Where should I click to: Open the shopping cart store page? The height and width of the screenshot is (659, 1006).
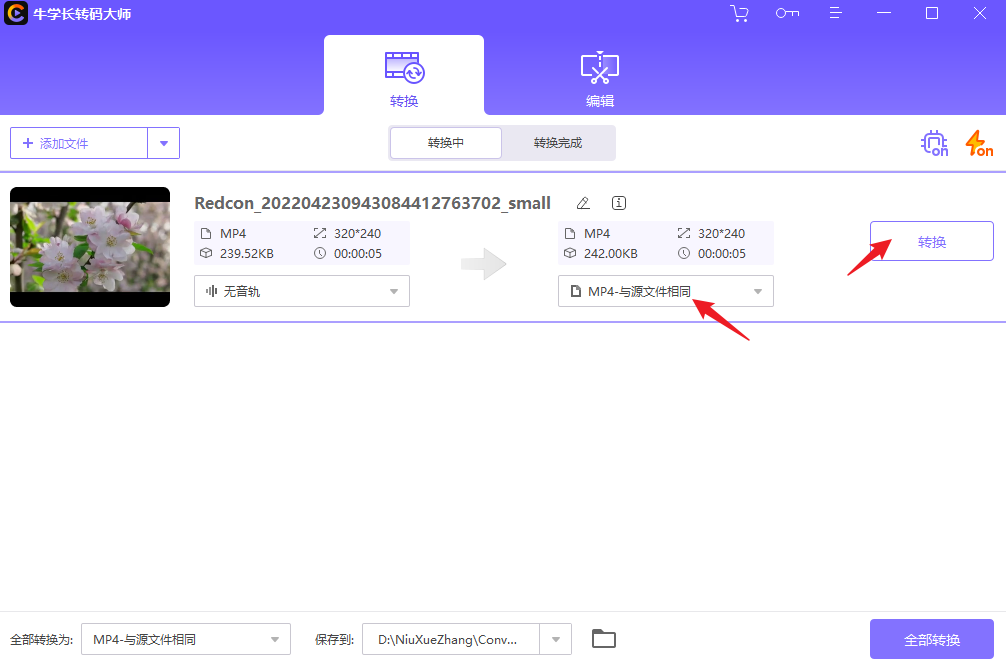pyautogui.click(x=739, y=13)
